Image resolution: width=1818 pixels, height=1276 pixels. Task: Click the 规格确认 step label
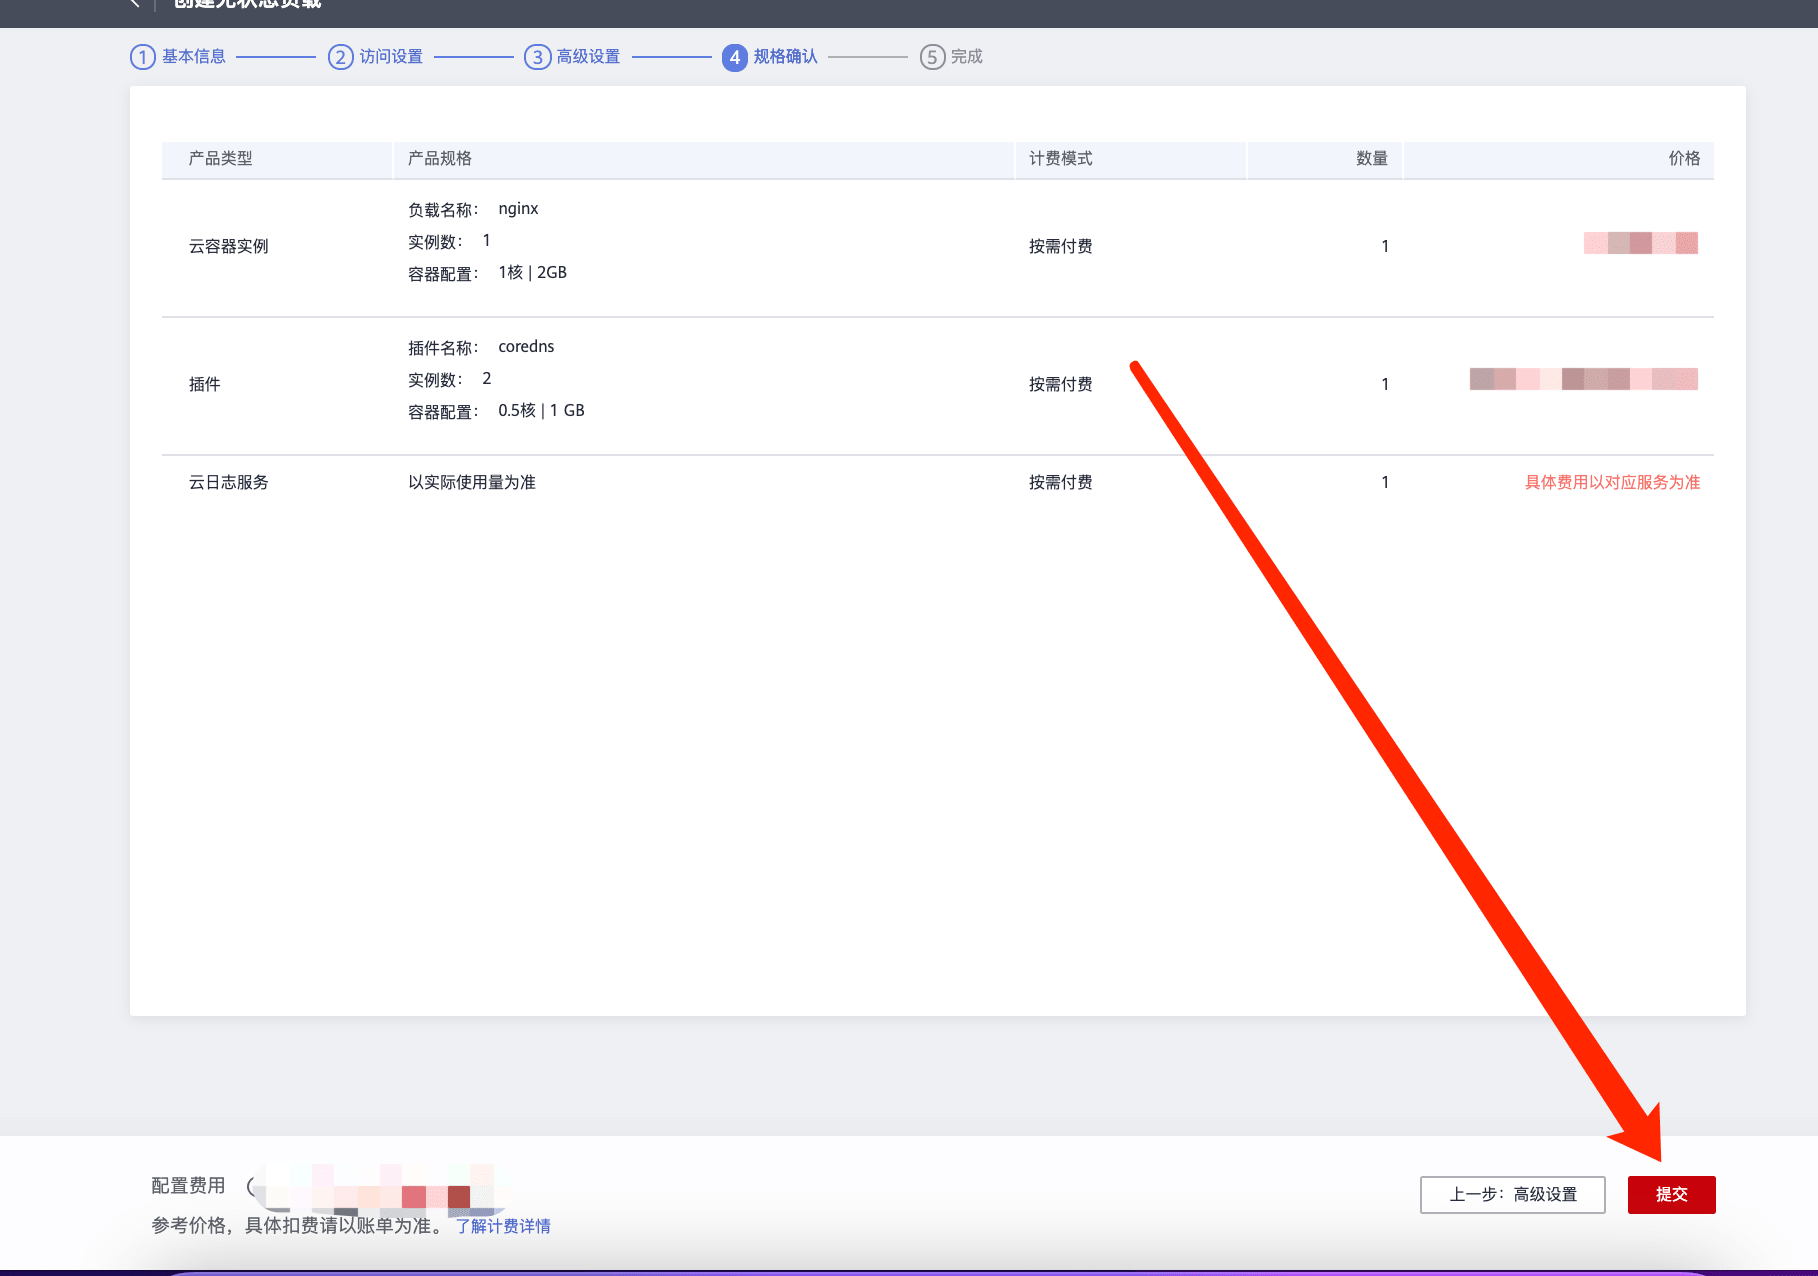coord(785,57)
